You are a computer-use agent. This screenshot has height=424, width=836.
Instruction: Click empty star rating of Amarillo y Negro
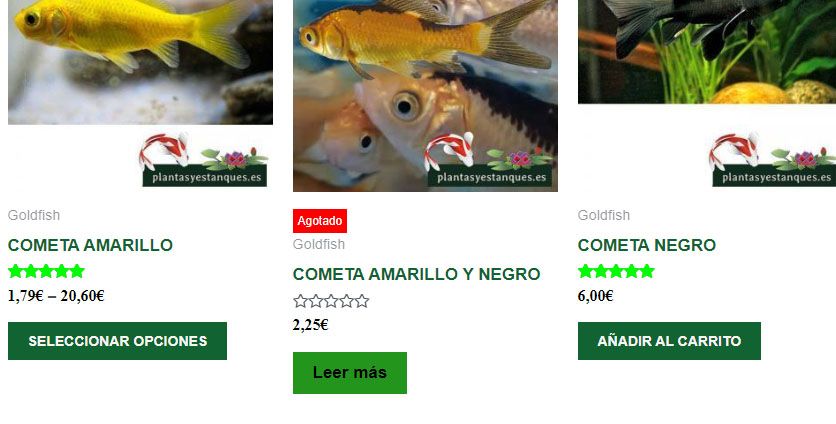tap(331, 301)
